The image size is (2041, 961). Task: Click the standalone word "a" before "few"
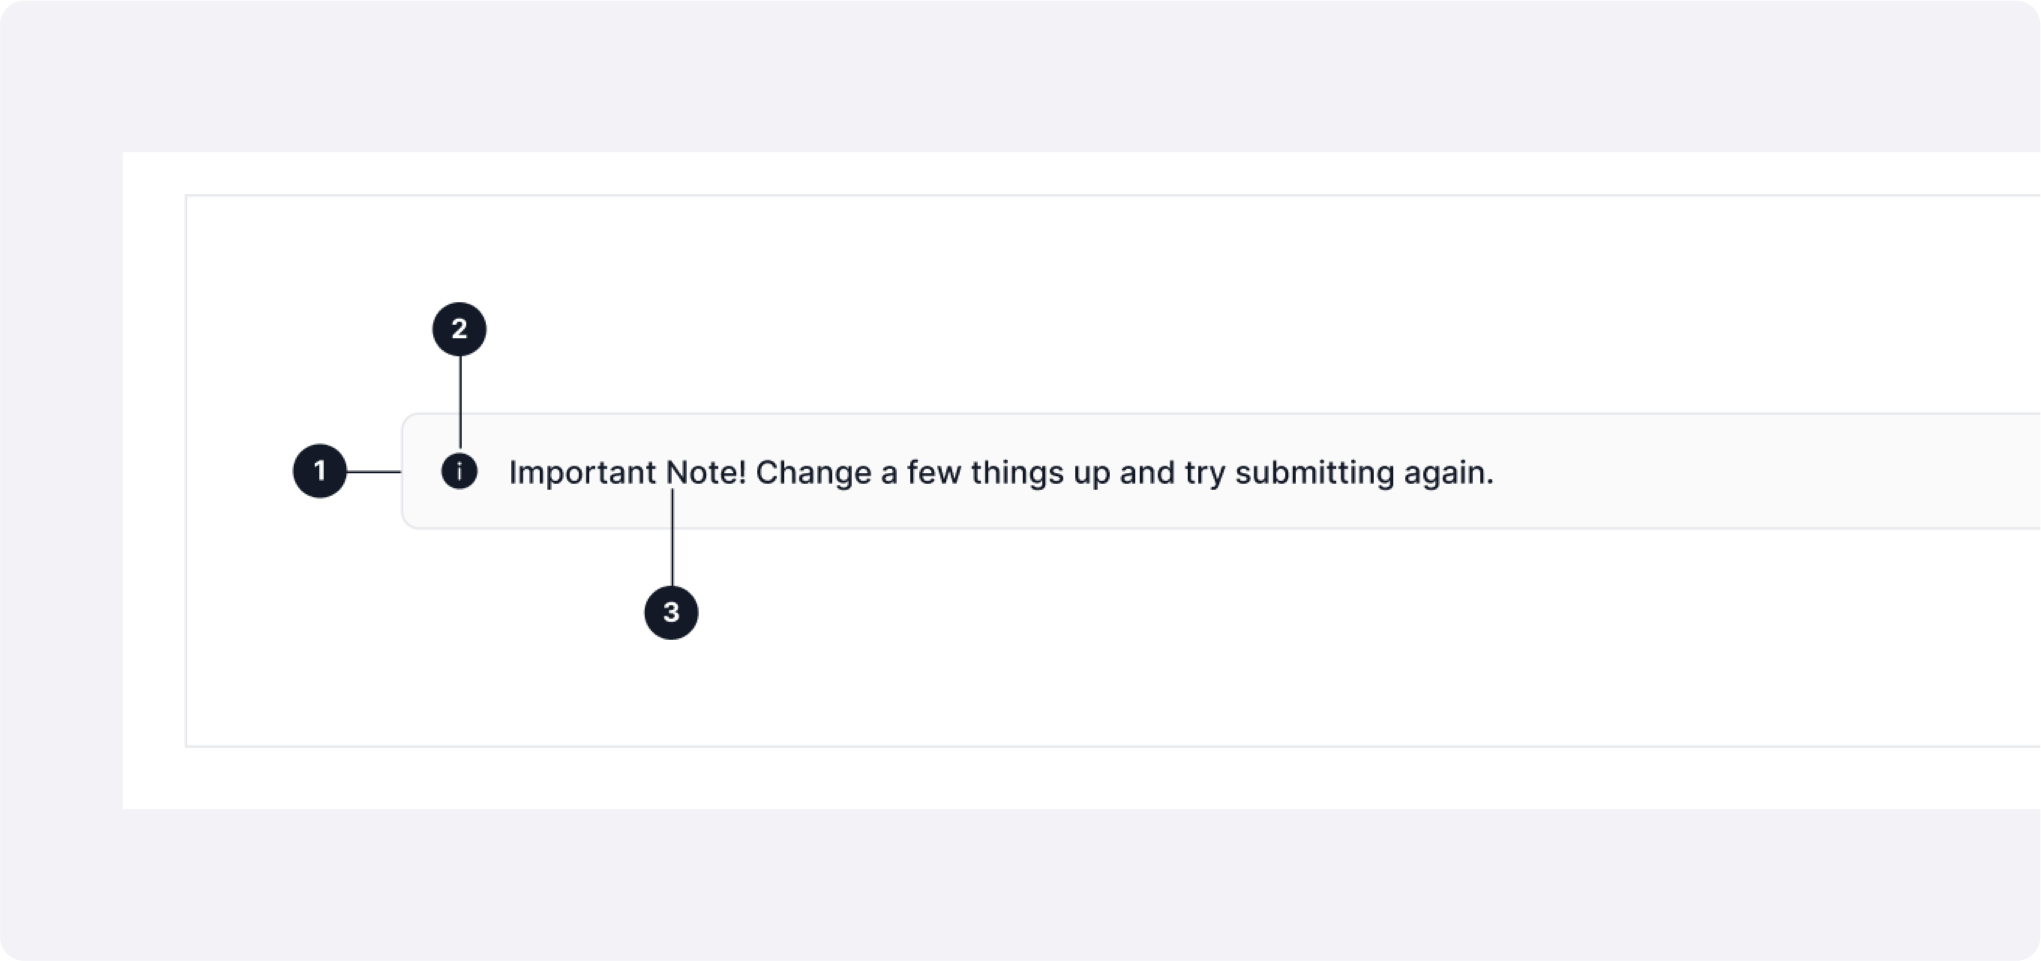click(x=889, y=473)
